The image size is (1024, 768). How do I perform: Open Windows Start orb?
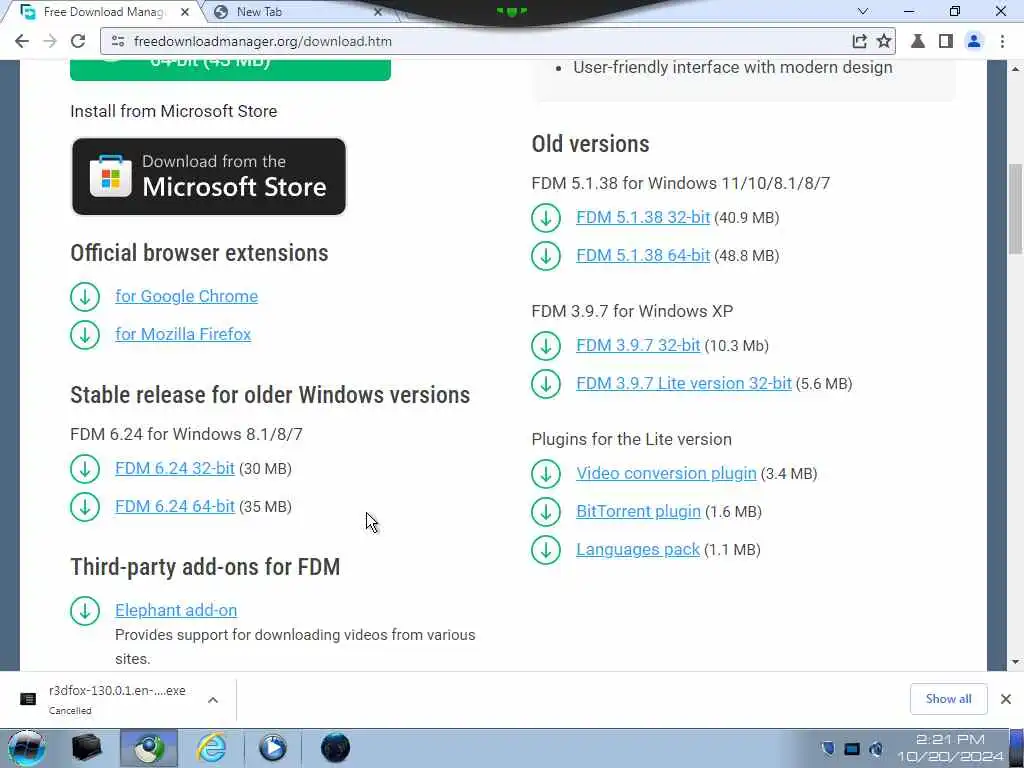[x=26, y=748]
